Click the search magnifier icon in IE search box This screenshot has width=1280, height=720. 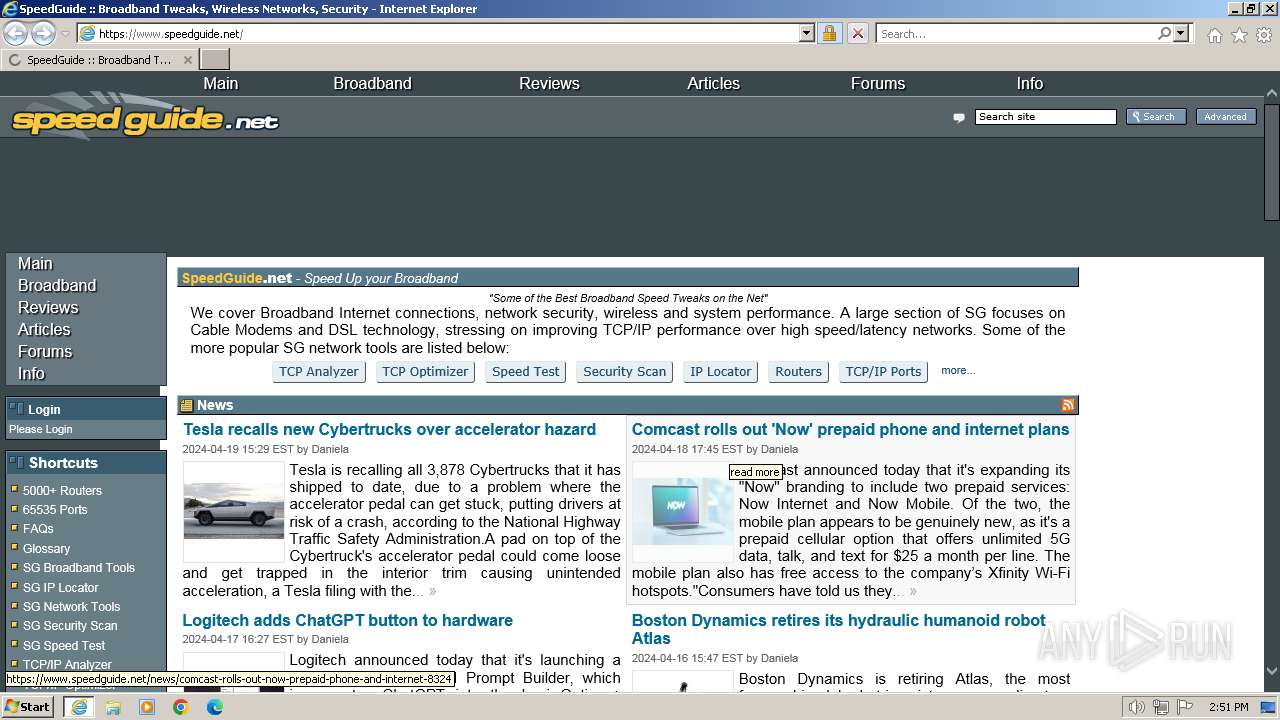(1164, 33)
